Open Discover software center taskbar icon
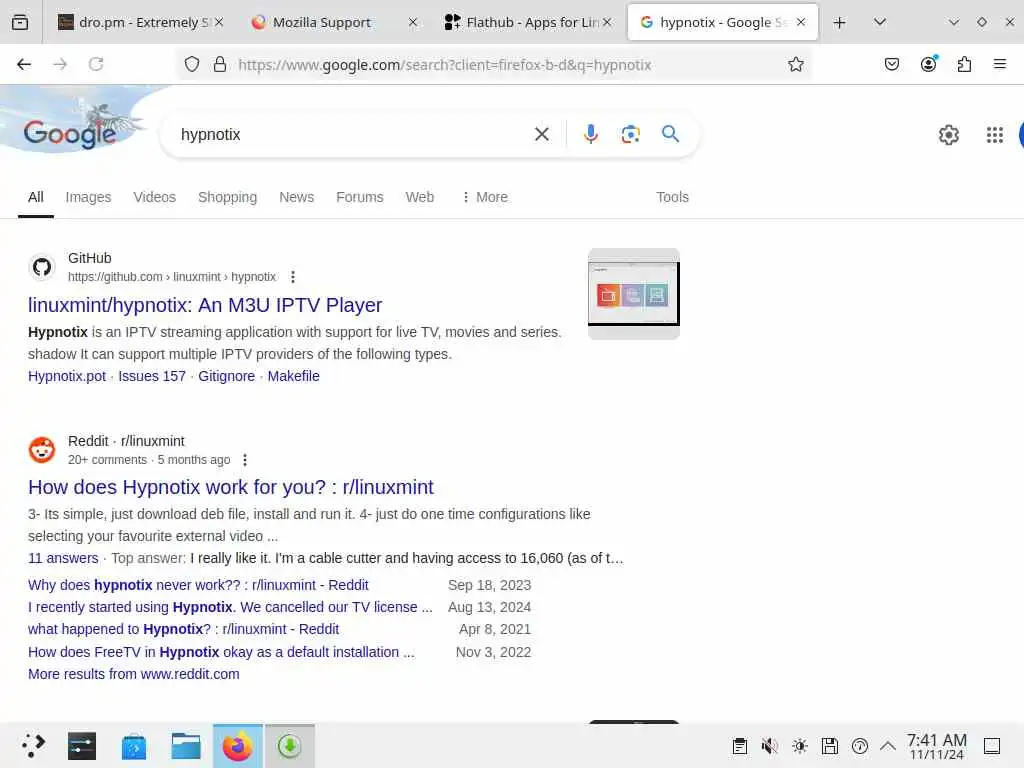Screen dimensions: 1024x768 click(134, 746)
